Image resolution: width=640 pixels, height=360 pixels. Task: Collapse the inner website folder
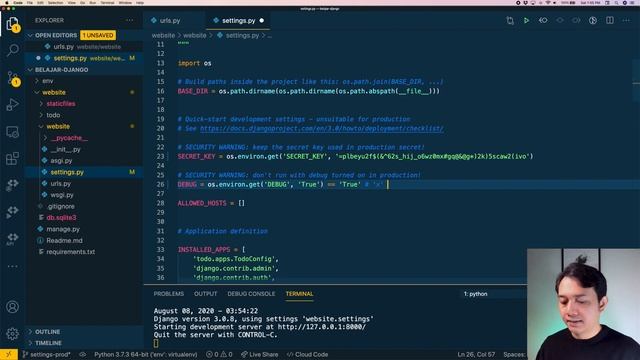(x=84, y=127)
